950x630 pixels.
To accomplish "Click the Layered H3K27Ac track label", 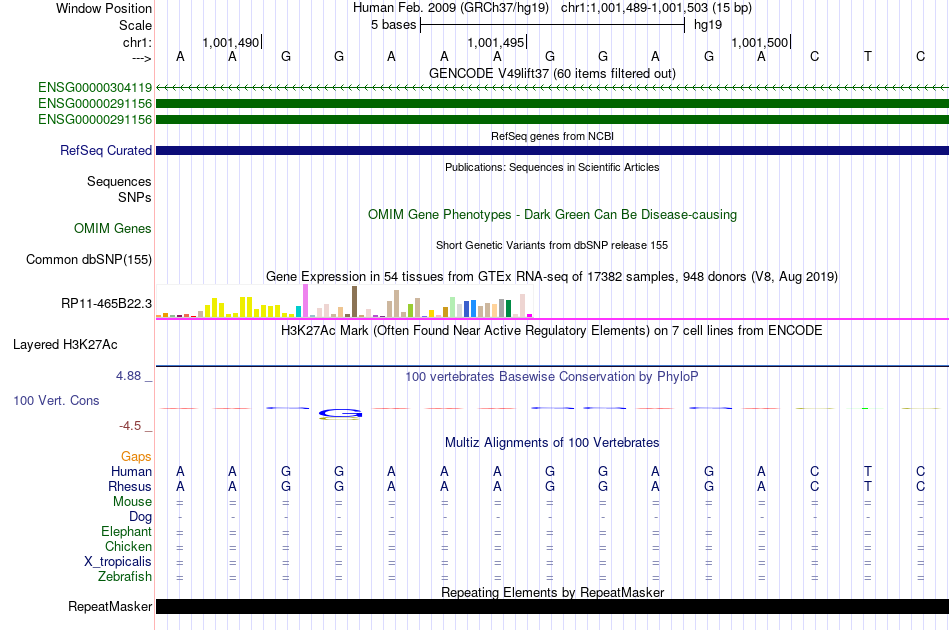I will [x=65, y=345].
